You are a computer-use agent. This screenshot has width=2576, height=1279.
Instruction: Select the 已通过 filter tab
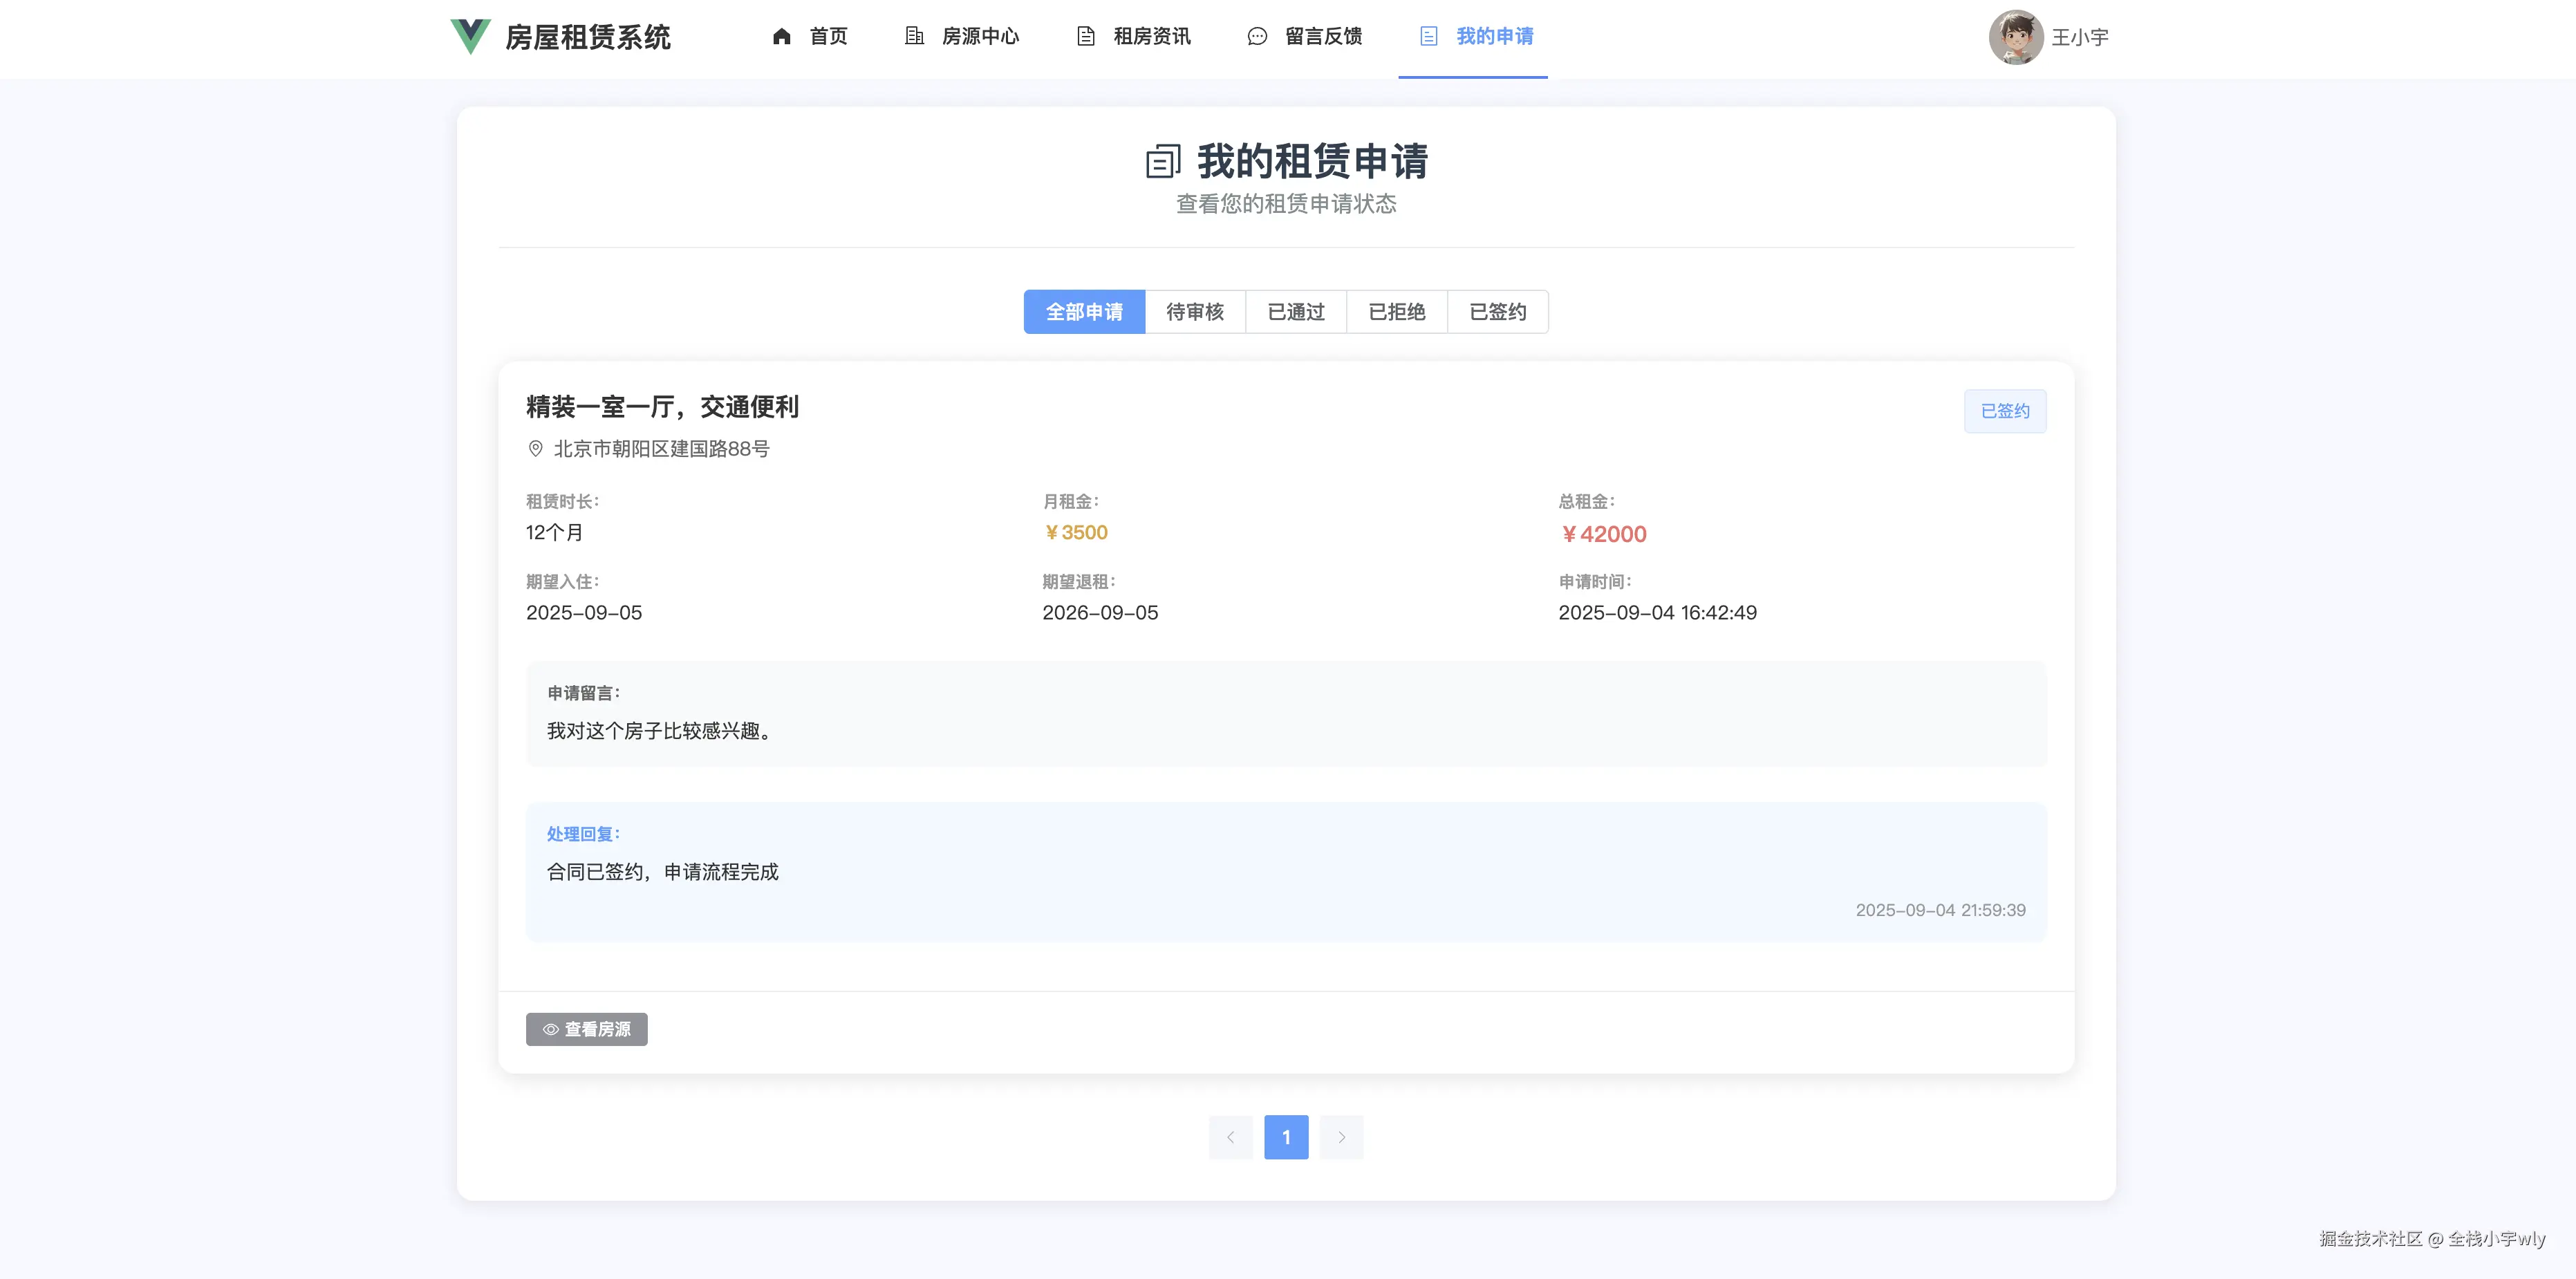(x=1296, y=311)
